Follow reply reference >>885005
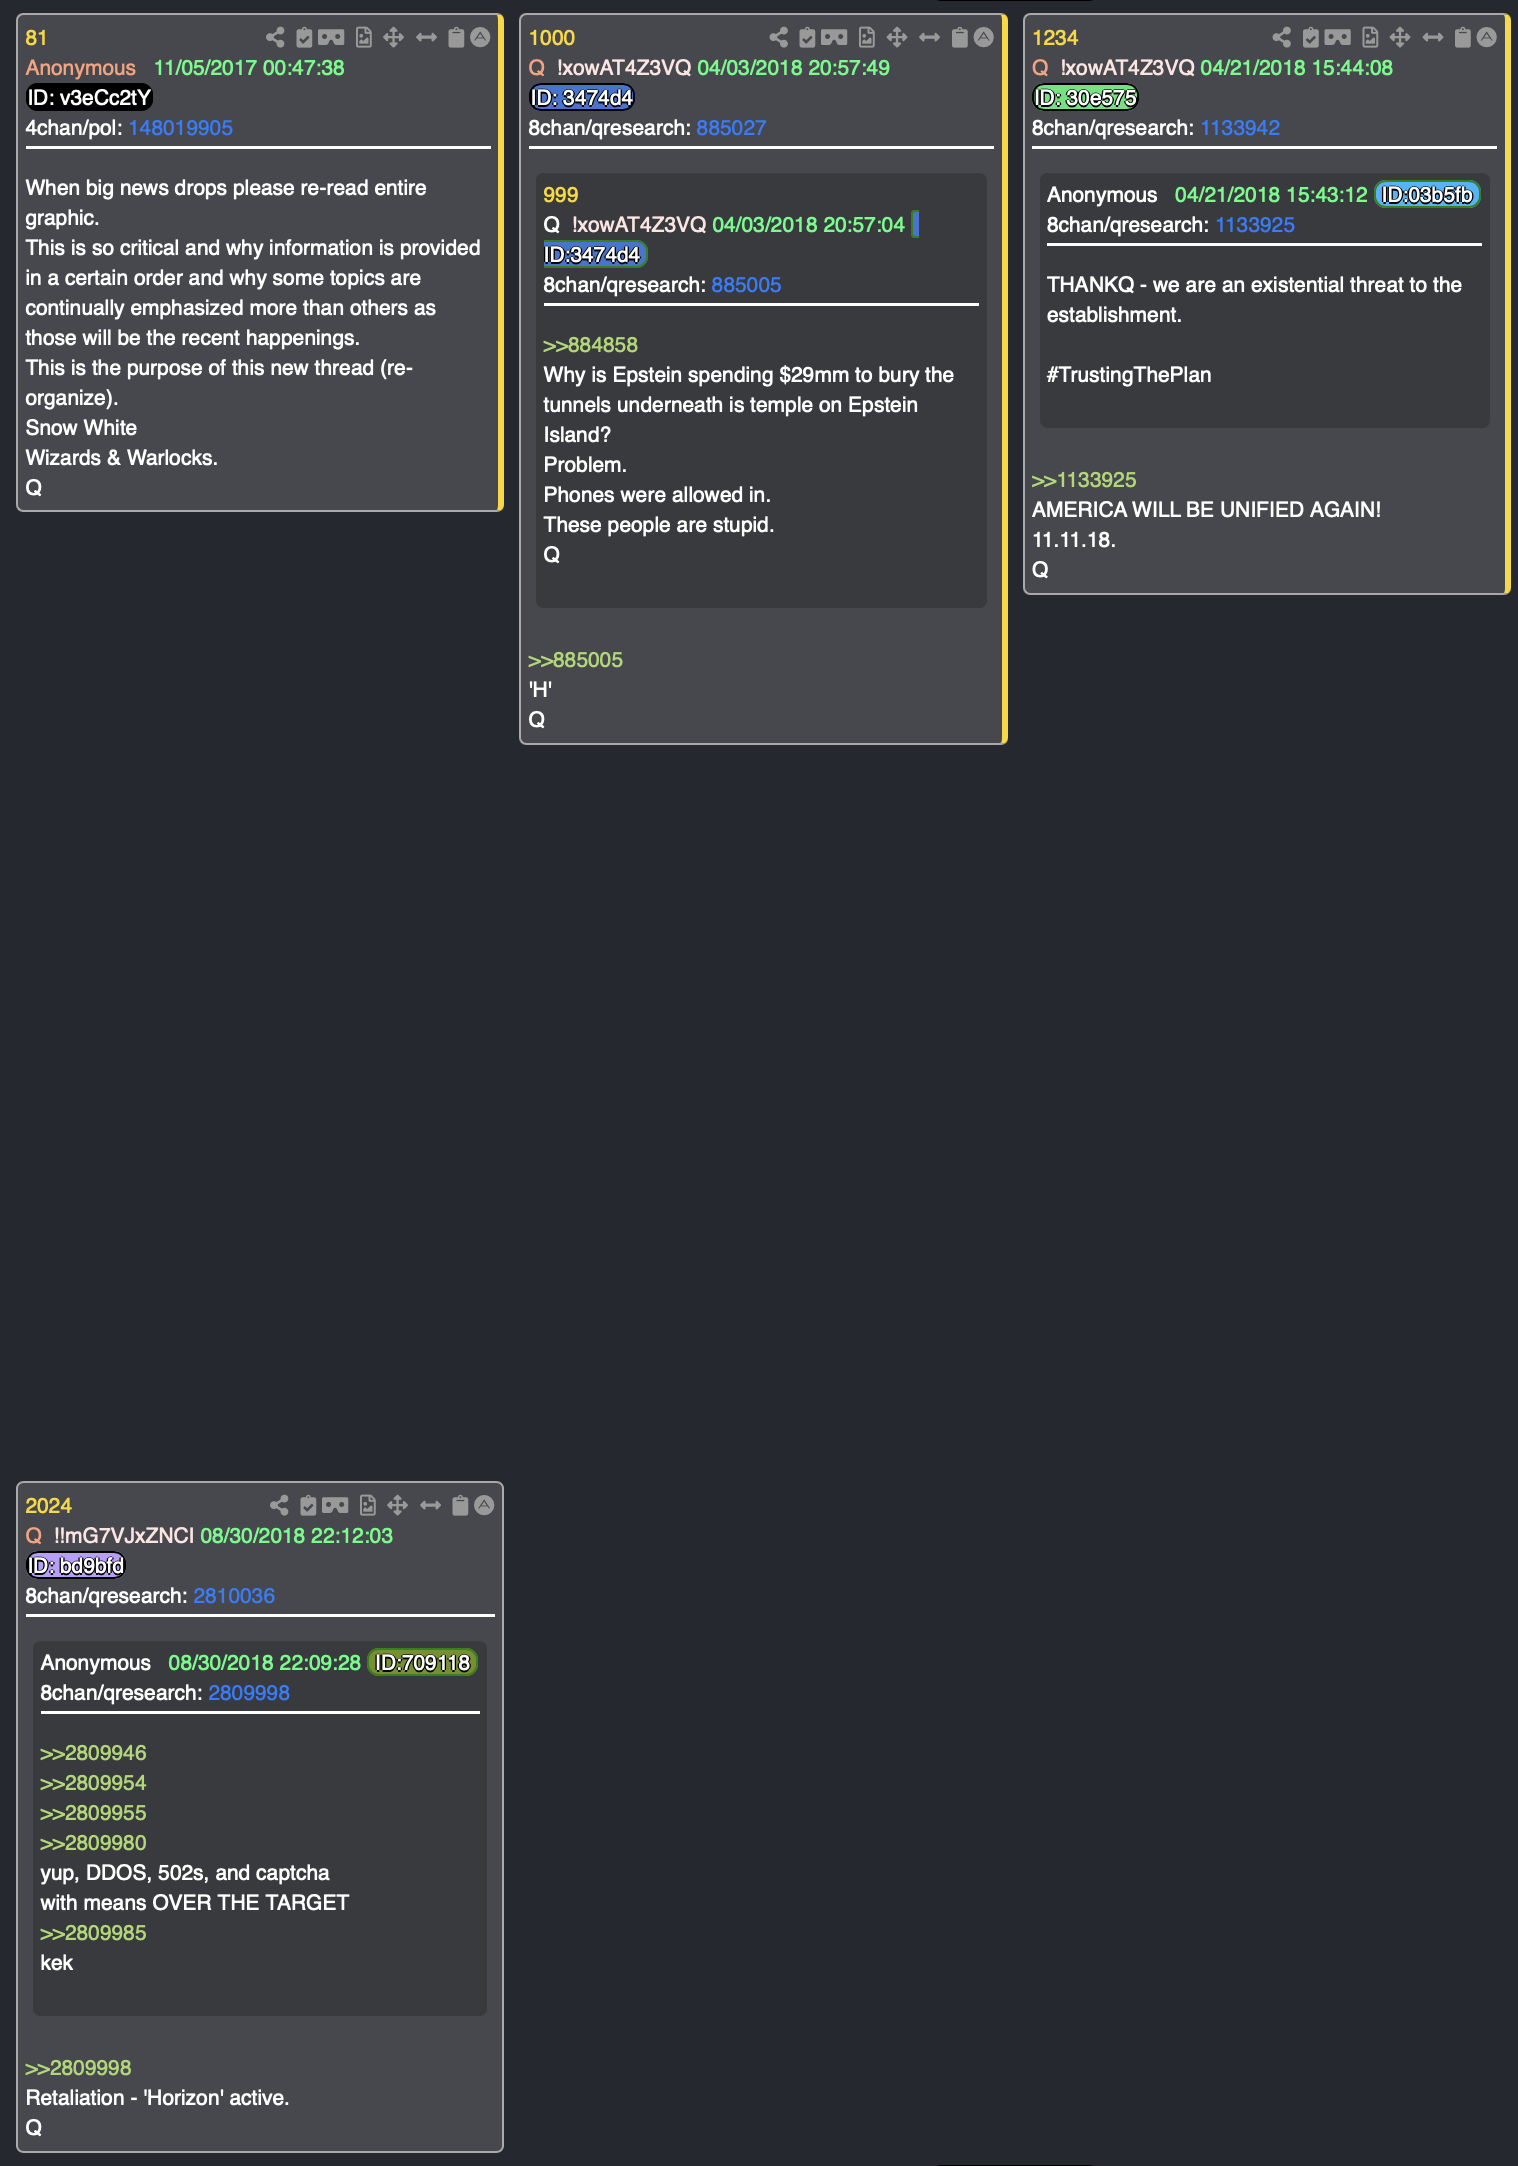 pyautogui.click(x=575, y=660)
